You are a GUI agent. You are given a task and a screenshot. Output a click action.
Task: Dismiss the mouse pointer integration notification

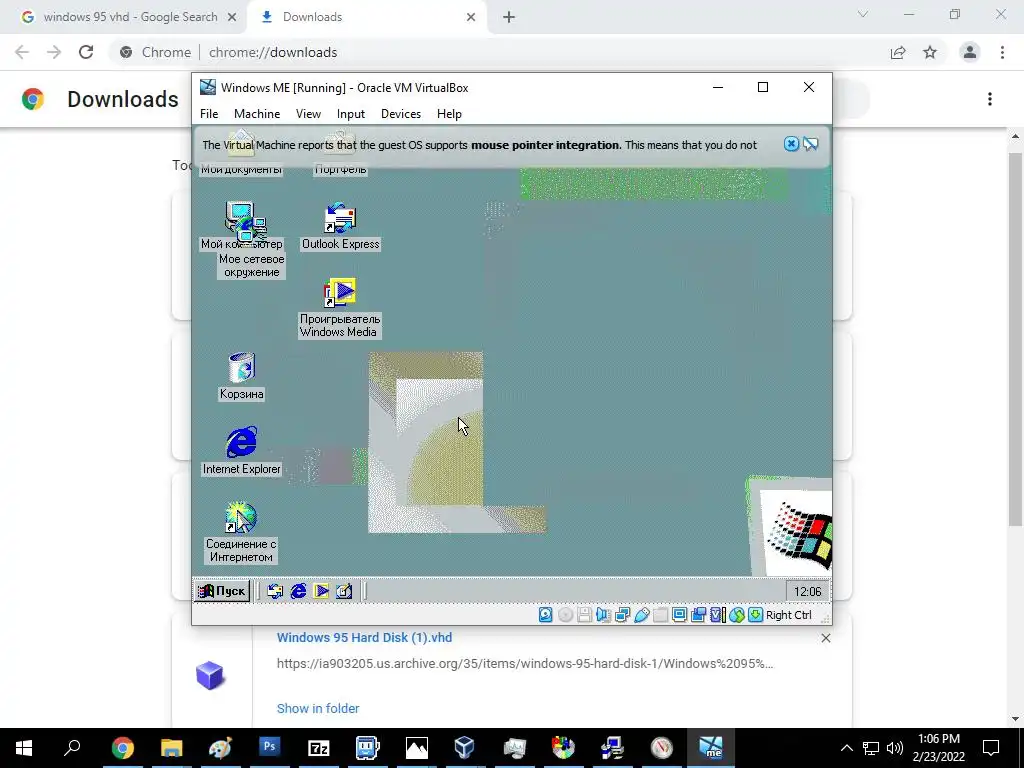pos(791,144)
